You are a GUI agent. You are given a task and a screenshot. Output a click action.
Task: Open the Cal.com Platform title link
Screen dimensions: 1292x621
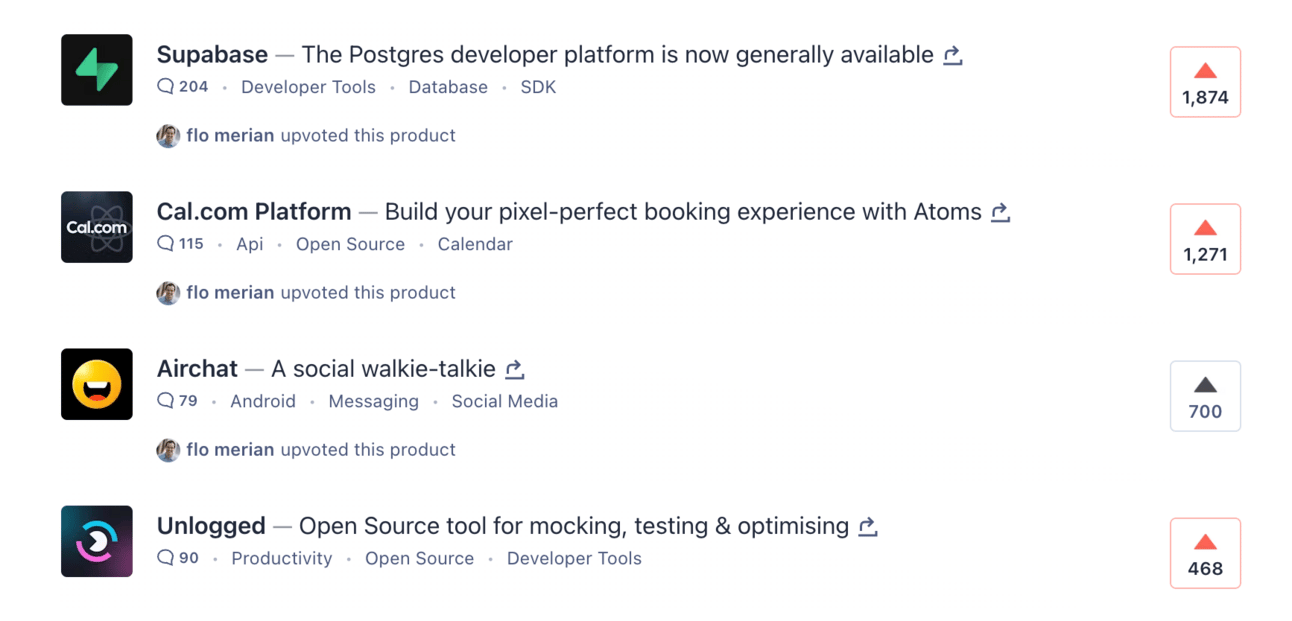coord(254,212)
